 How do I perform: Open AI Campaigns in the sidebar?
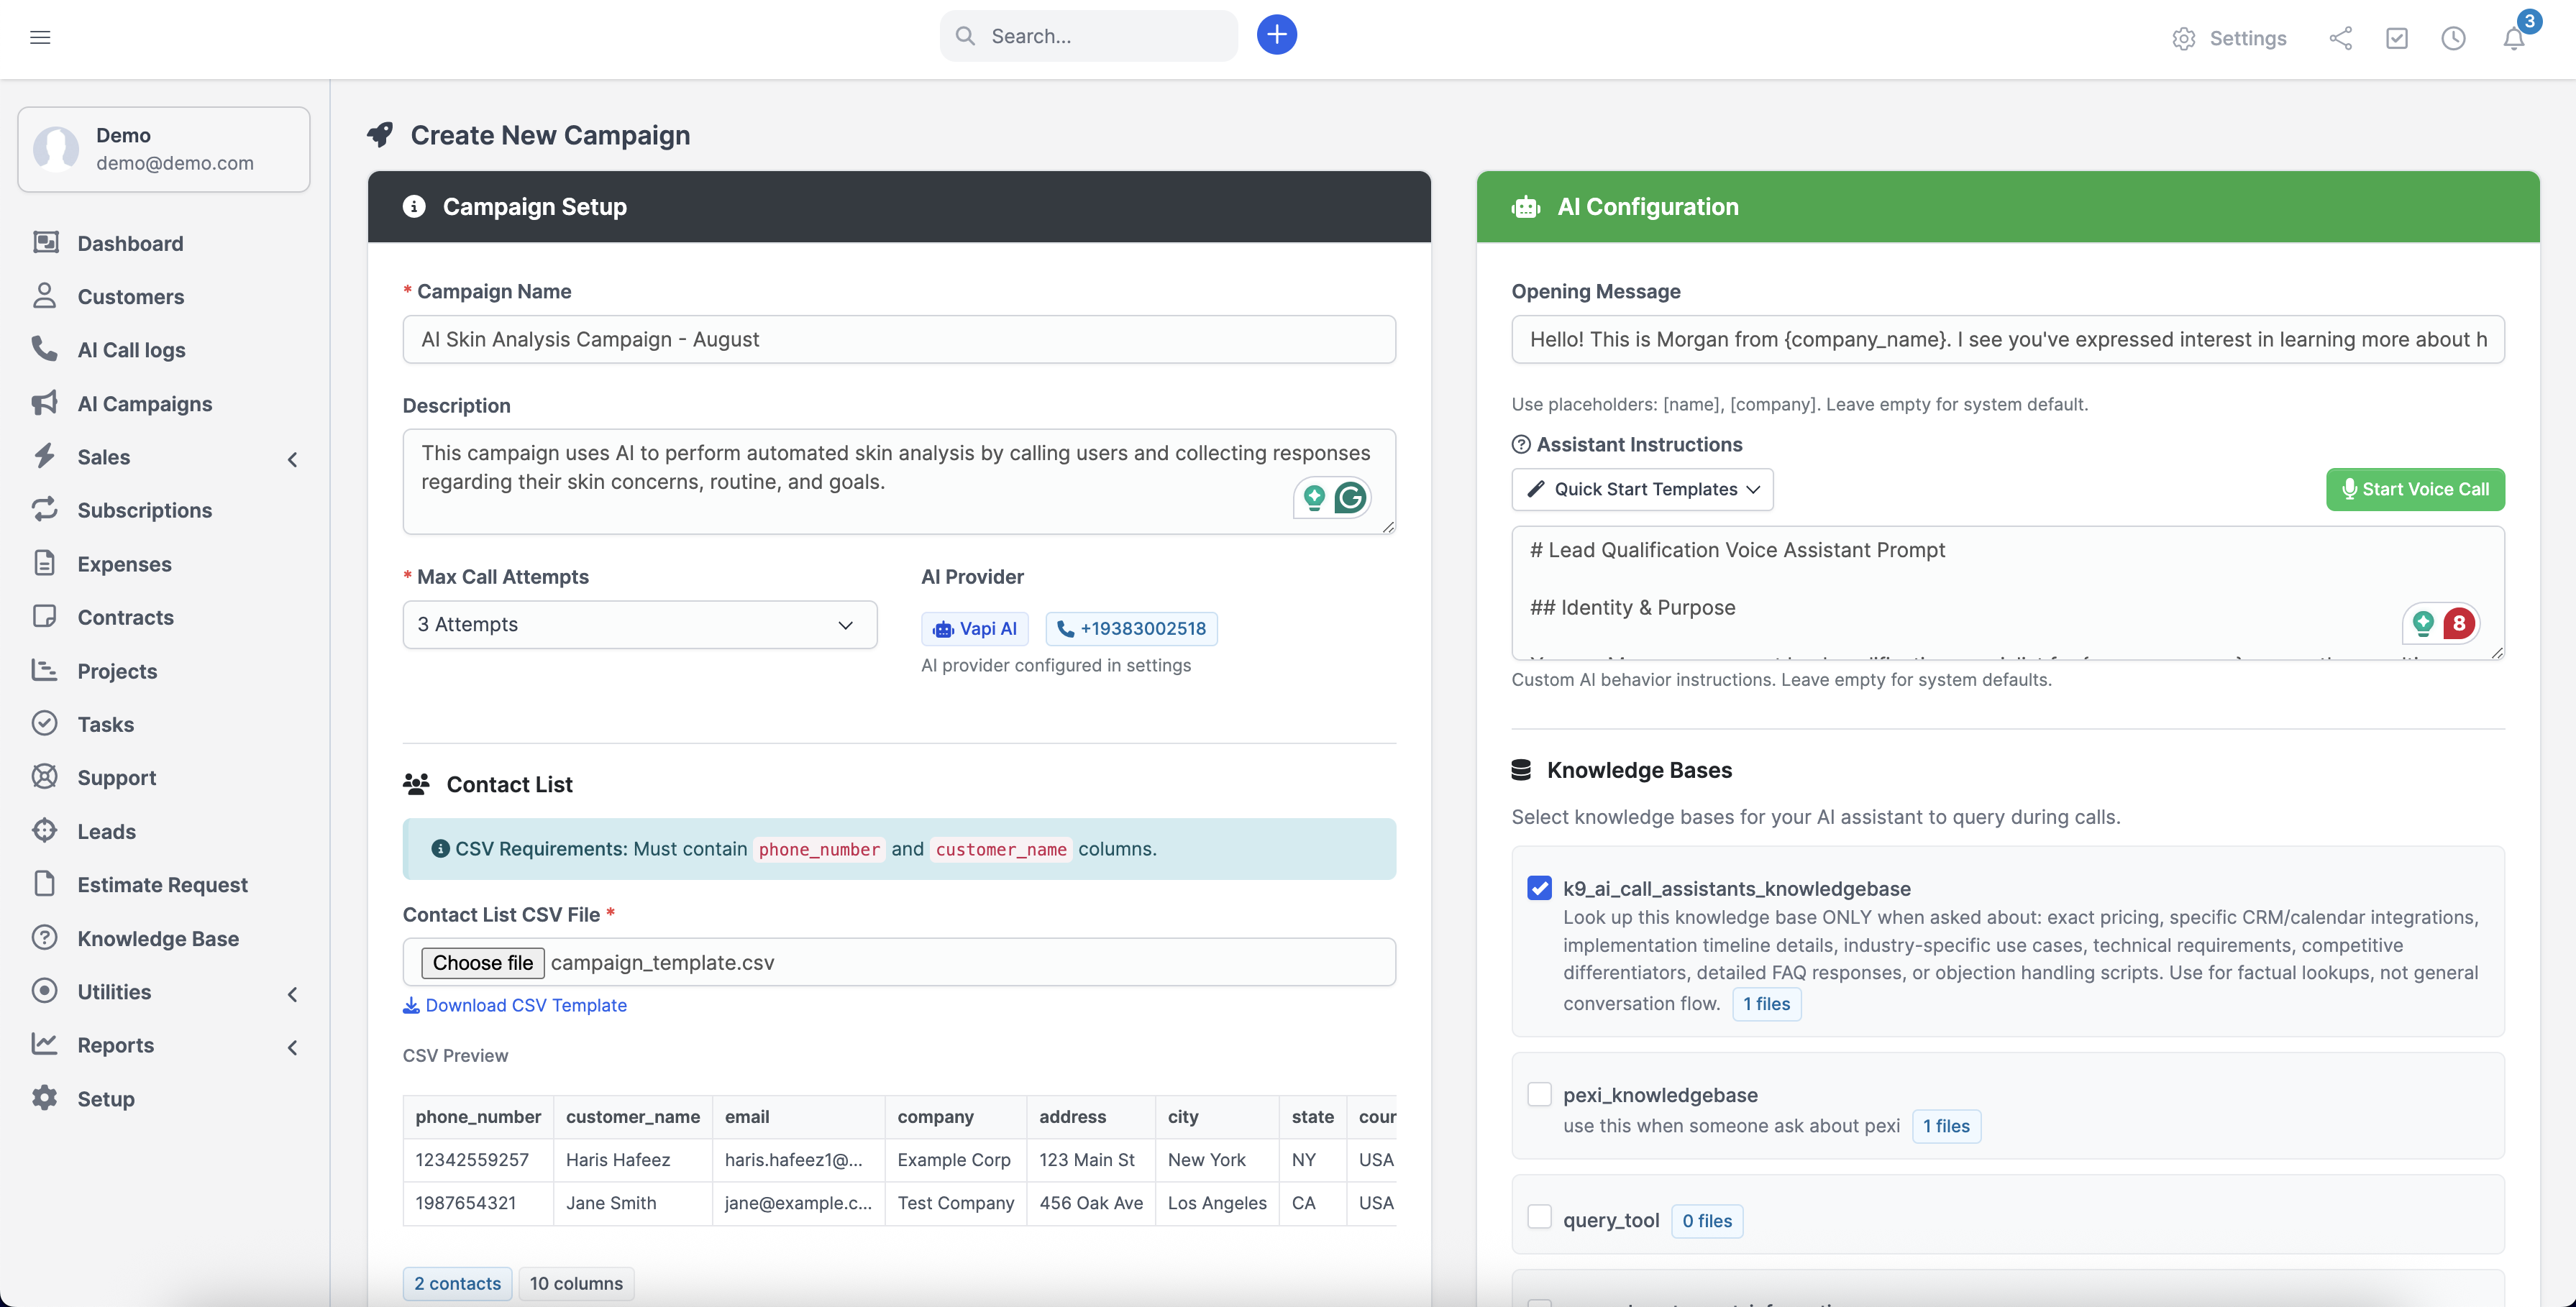[x=144, y=404]
